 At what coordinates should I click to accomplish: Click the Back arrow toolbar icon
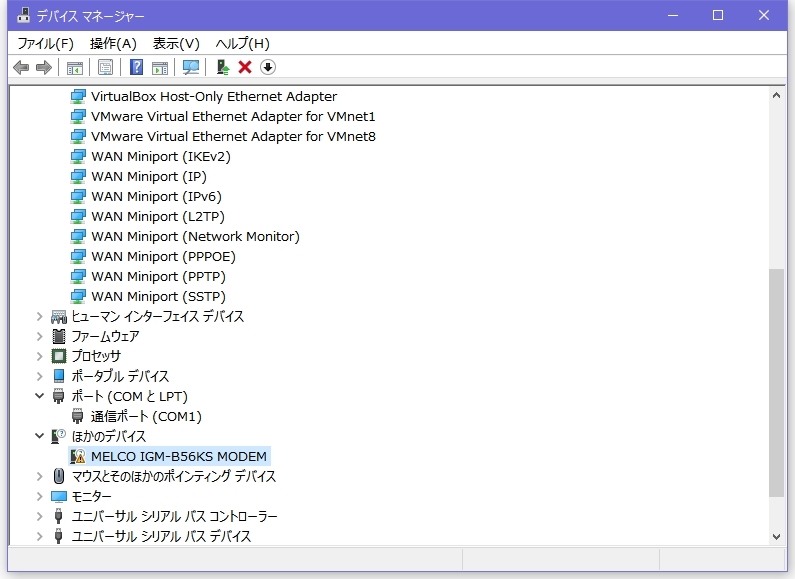pyautogui.click(x=21, y=67)
